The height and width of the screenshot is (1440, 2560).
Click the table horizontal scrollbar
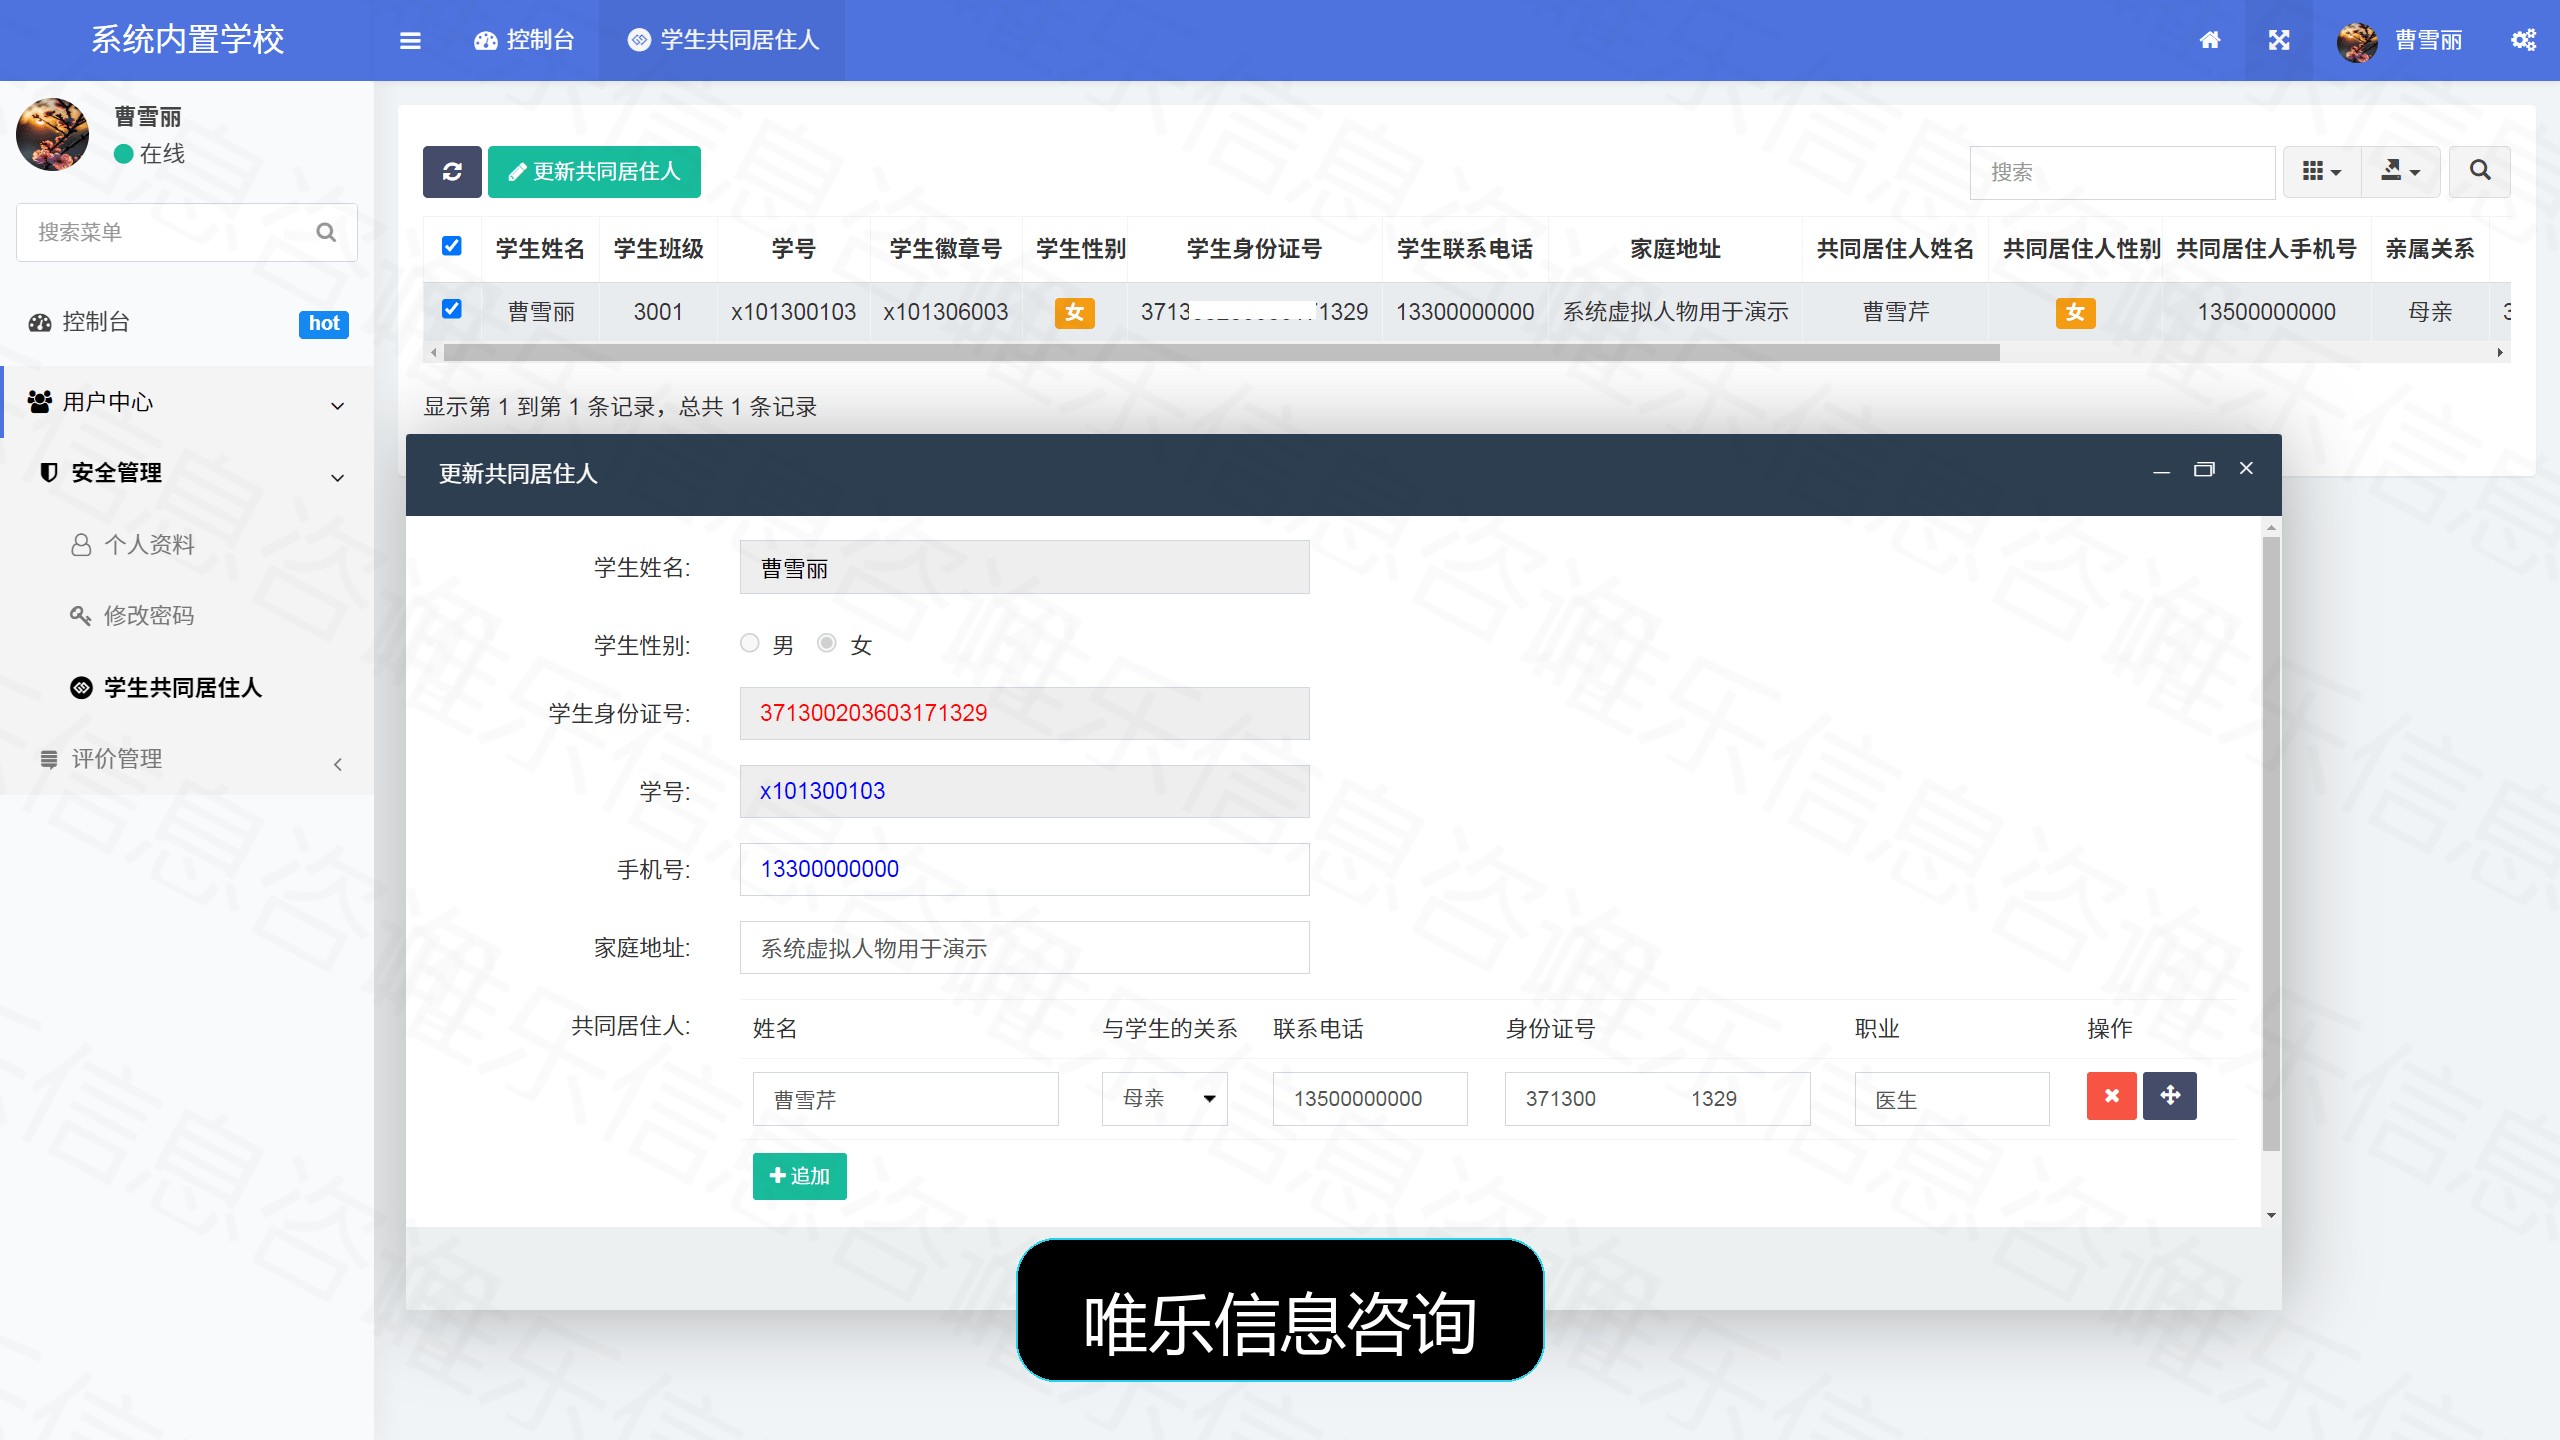[x=1220, y=352]
